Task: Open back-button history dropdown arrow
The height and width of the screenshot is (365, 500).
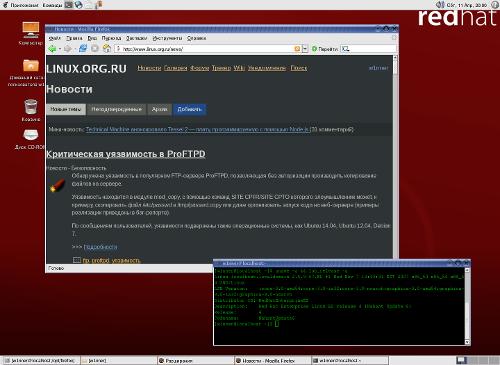Action: 59,49
